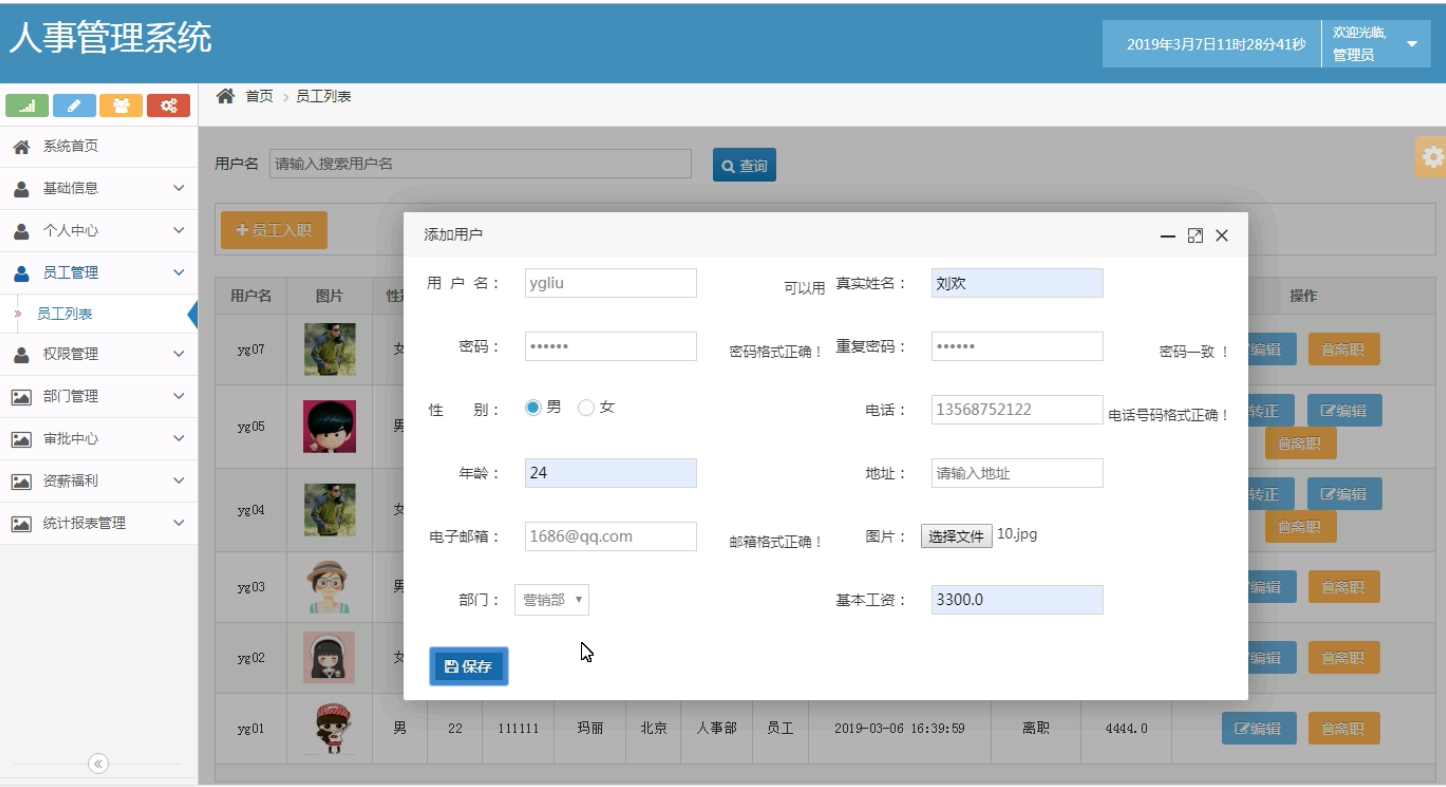Close the 添加用户 dialog
Screen dimensions: 1446x787
1222,236
